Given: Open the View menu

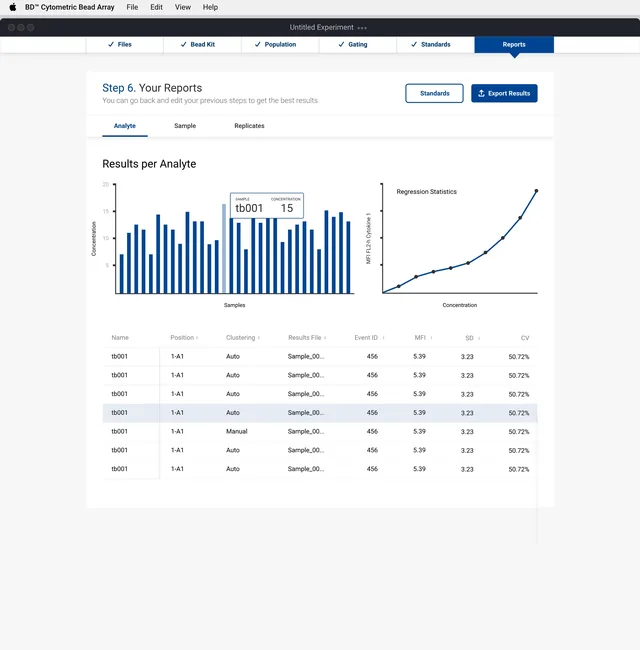Looking at the screenshot, I should (x=183, y=7).
